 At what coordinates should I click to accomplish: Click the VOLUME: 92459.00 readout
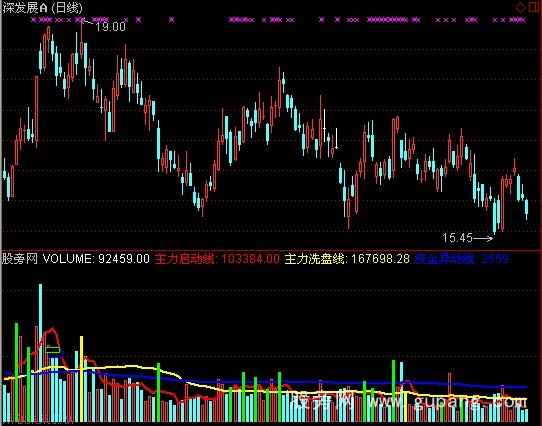pyautogui.click(x=96, y=258)
